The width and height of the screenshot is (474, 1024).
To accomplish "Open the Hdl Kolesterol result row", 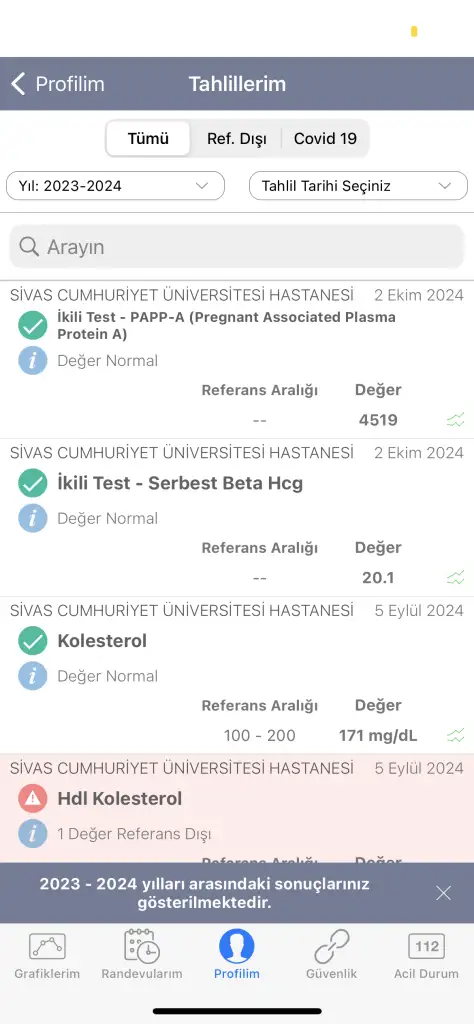I will pyautogui.click(x=237, y=808).
